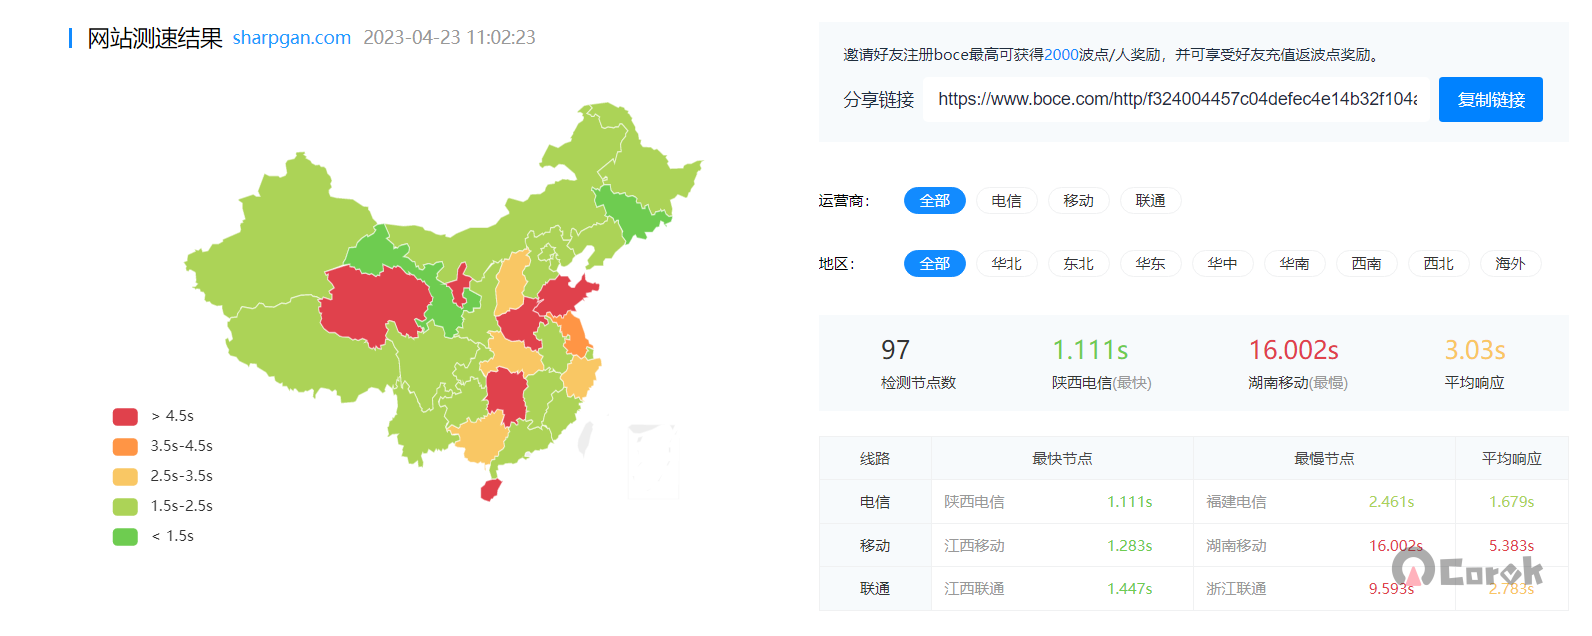1592x636 pixels.
Task: Switch to the 海外 overseas region
Action: point(1510,264)
